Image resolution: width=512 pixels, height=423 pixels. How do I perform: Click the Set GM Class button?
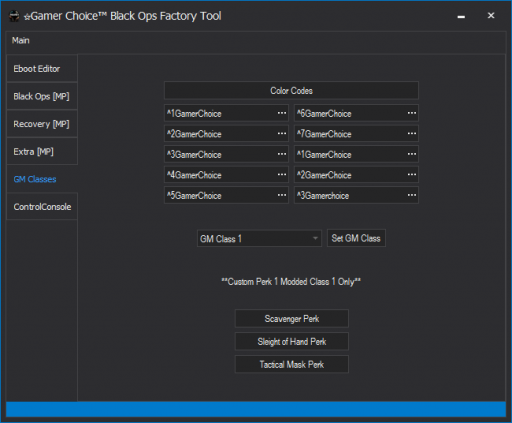356,238
